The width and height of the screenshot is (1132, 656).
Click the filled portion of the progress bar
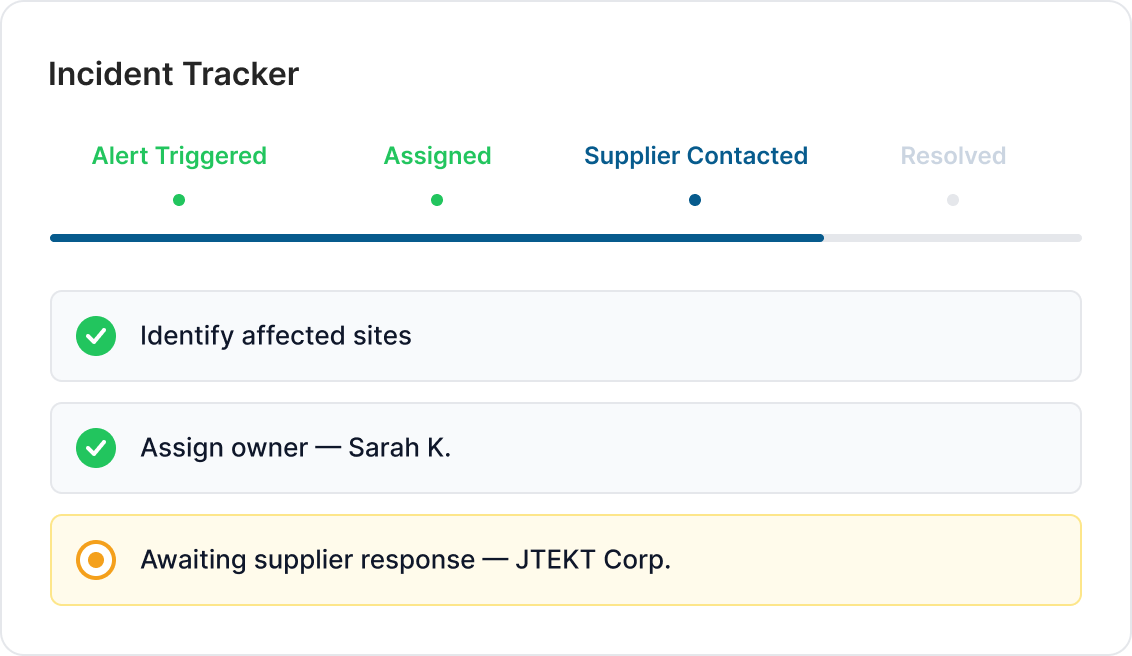[x=430, y=237]
